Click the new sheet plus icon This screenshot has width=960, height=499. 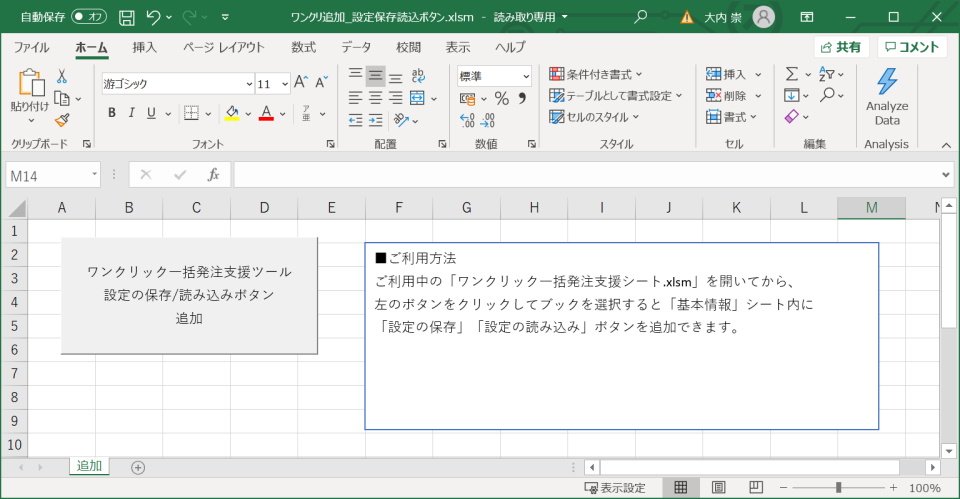(138, 468)
